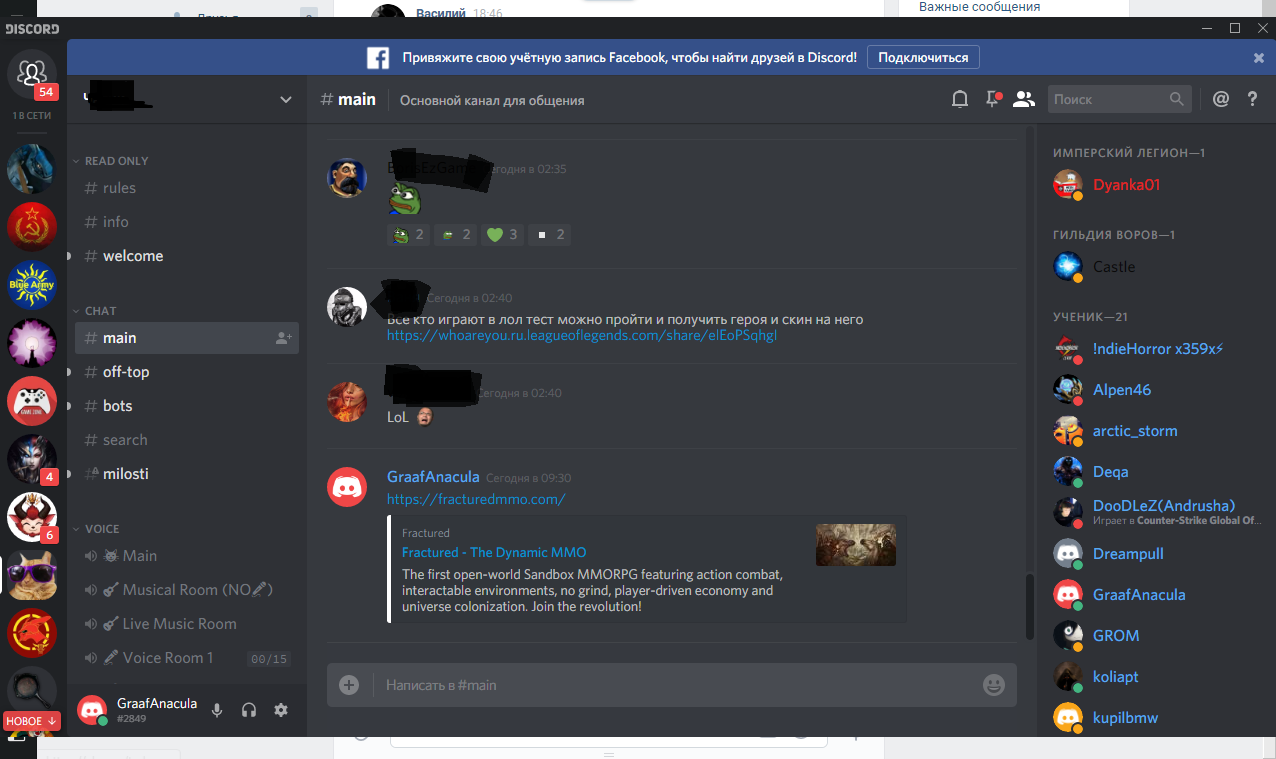Open the League of Legends whoareyou link
The width and height of the screenshot is (1276, 759).
pos(582,335)
